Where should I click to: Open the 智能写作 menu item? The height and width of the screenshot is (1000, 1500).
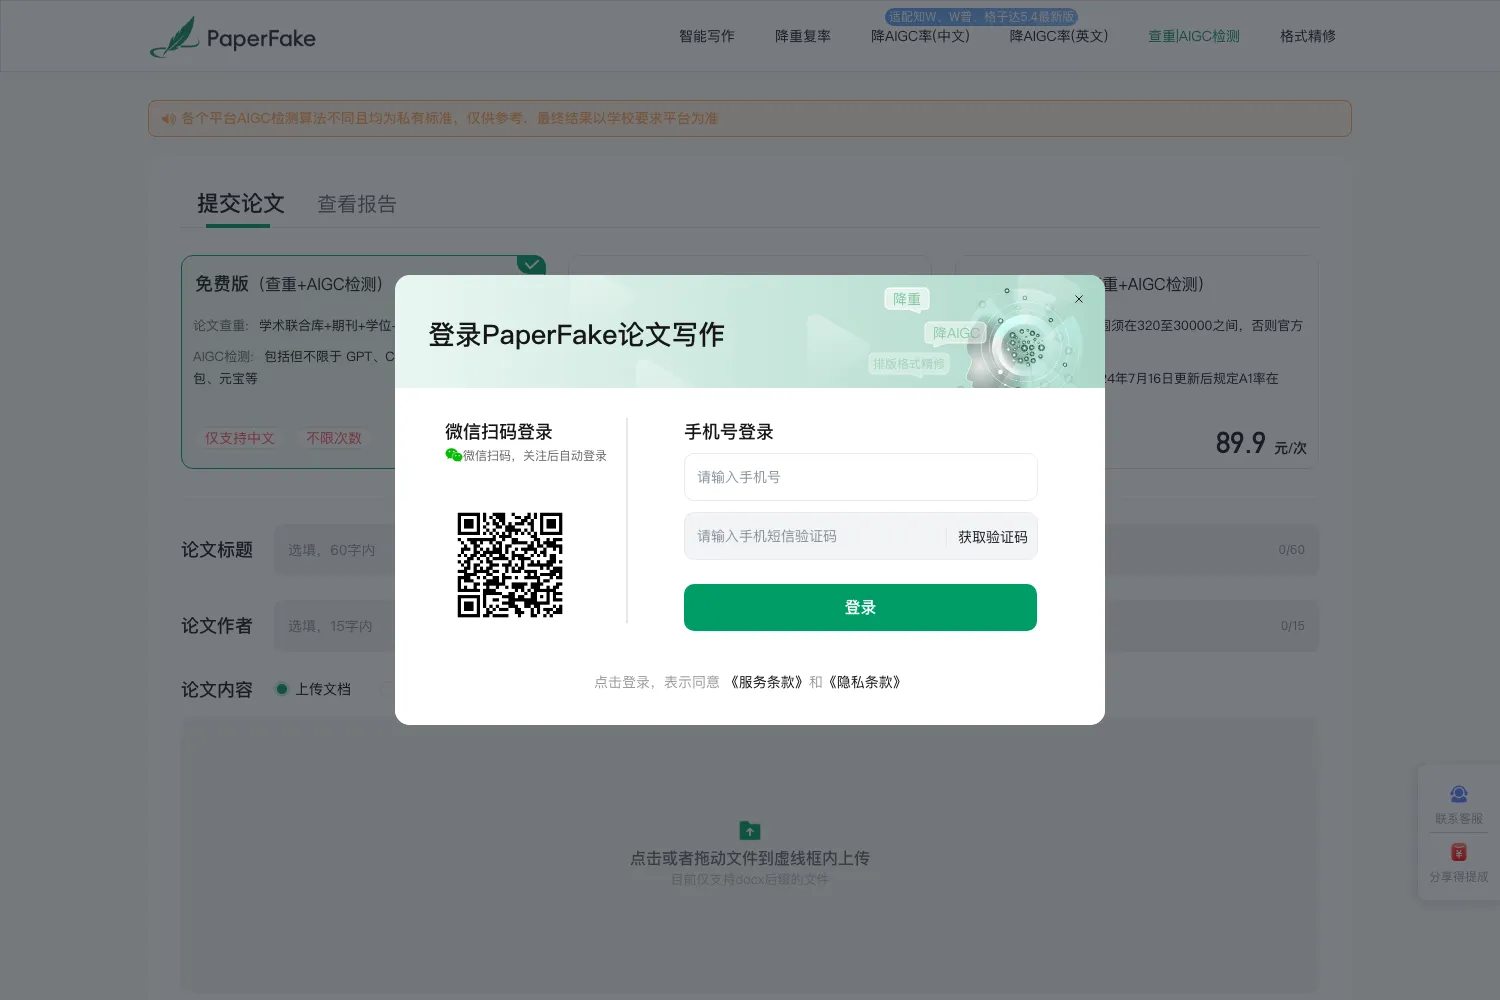click(x=707, y=36)
